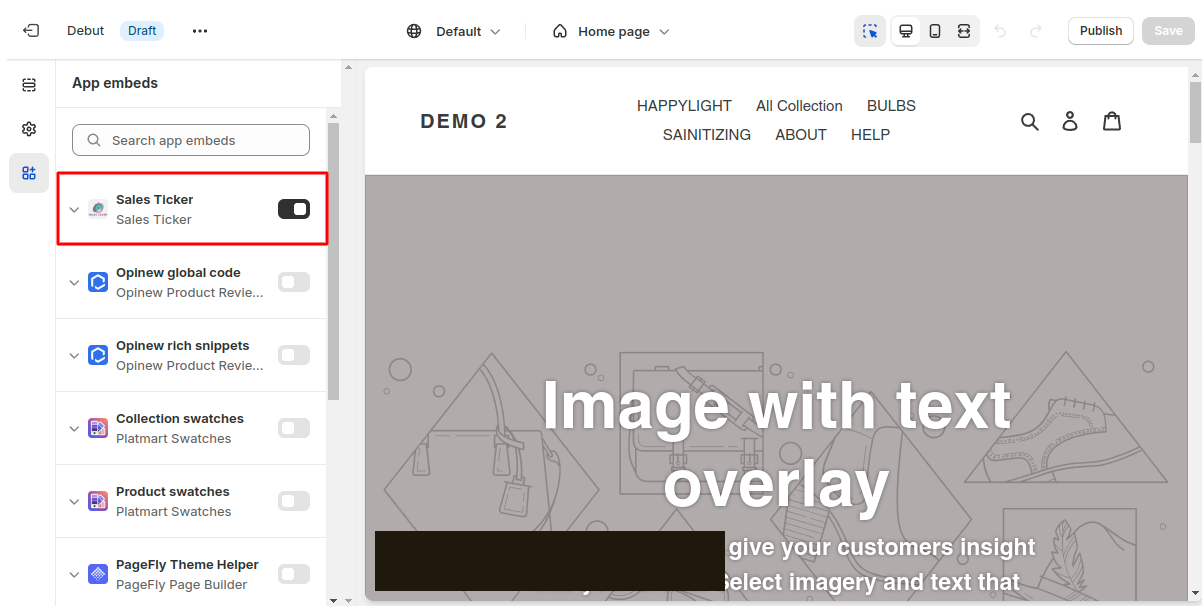Open the HELP menu item
Image resolution: width=1203 pixels, height=611 pixels.
coord(870,135)
